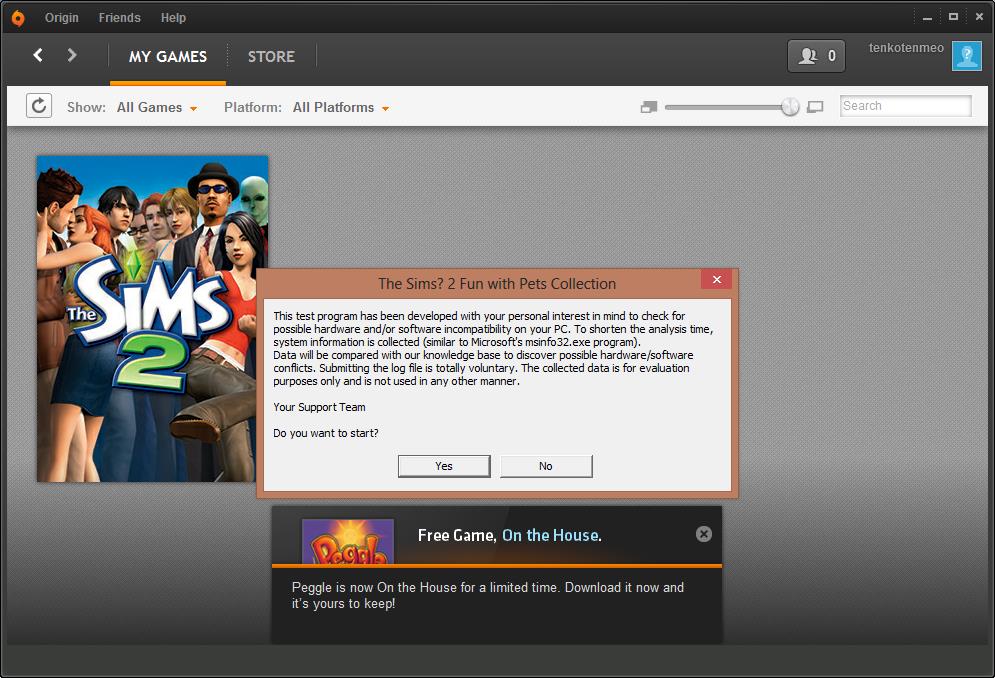Image resolution: width=995 pixels, height=678 pixels.
Task: Click the Peggle promotion description text
Action: click(487, 595)
